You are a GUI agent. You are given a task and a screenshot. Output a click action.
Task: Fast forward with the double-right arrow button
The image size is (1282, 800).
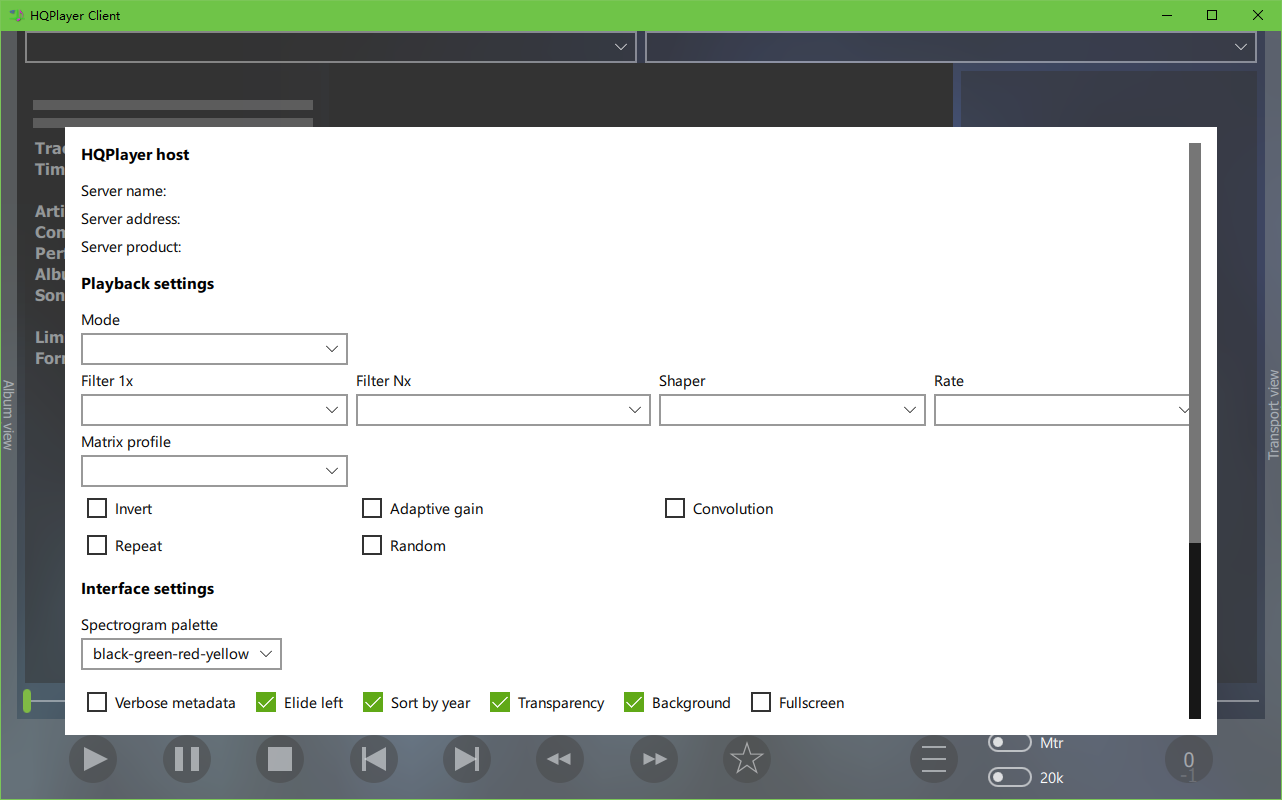pos(654,759)
